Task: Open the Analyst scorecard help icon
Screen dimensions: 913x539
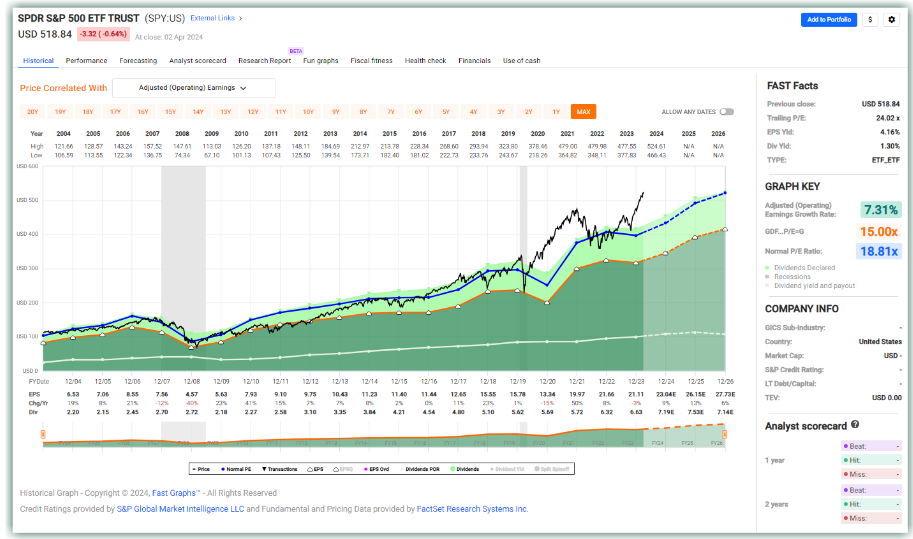Action: [x=855, y=424]
